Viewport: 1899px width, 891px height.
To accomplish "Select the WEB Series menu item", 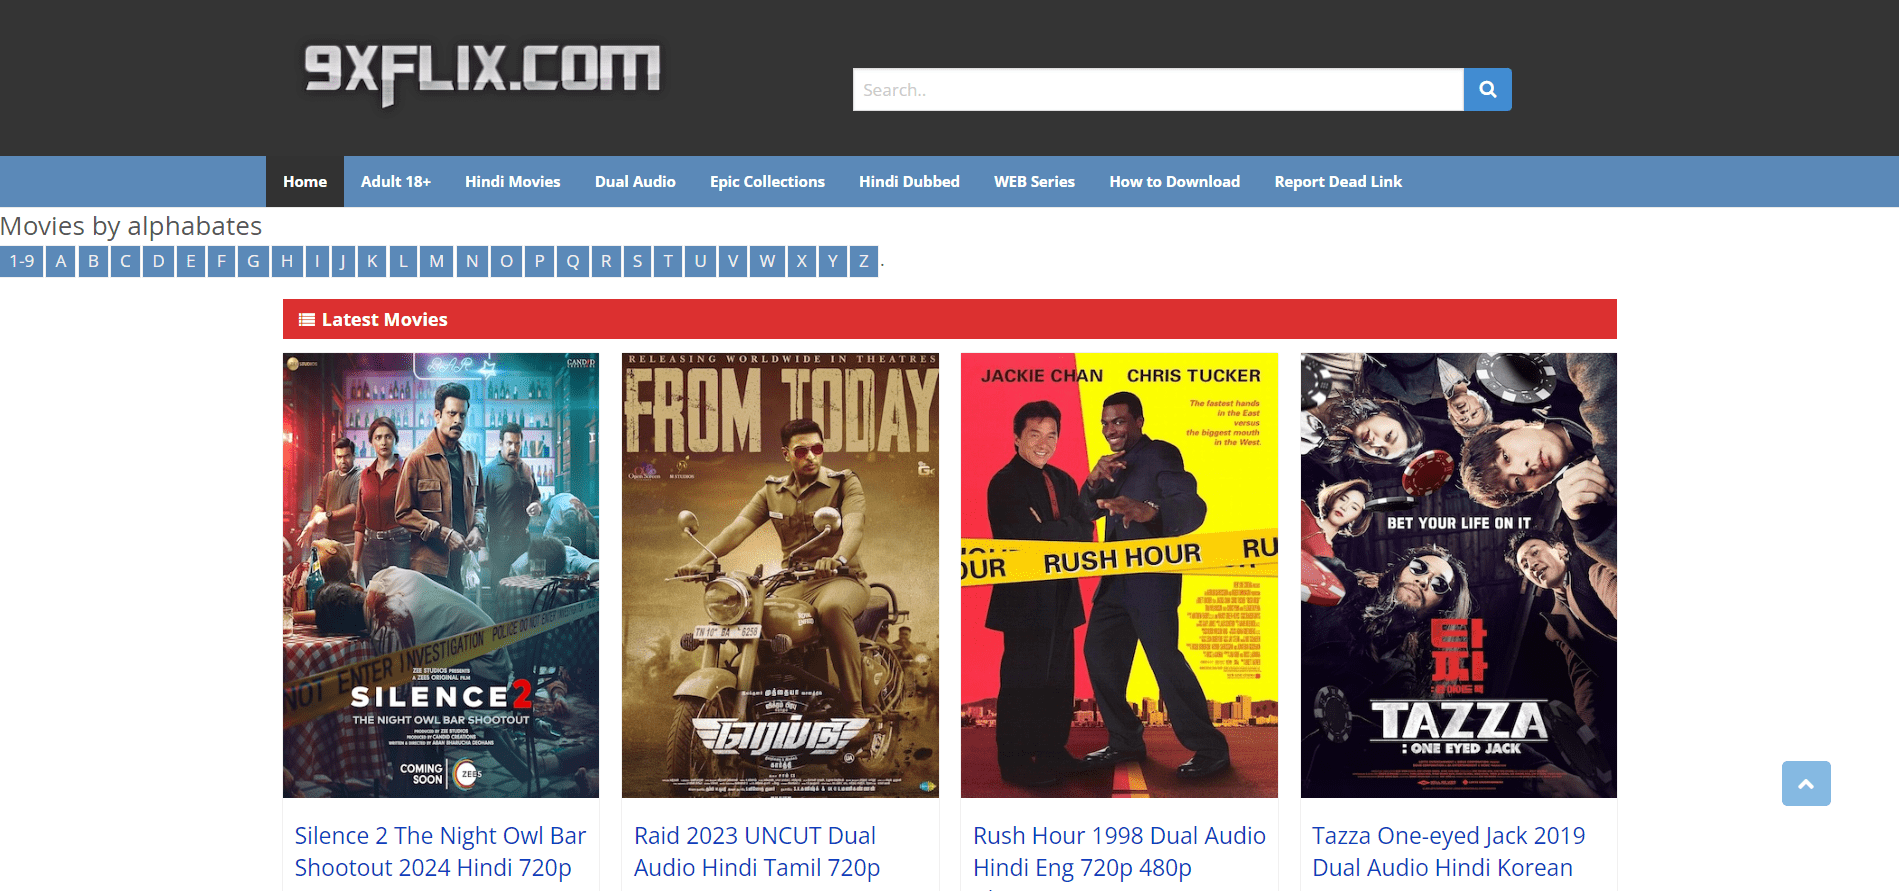I will 1034,182.
